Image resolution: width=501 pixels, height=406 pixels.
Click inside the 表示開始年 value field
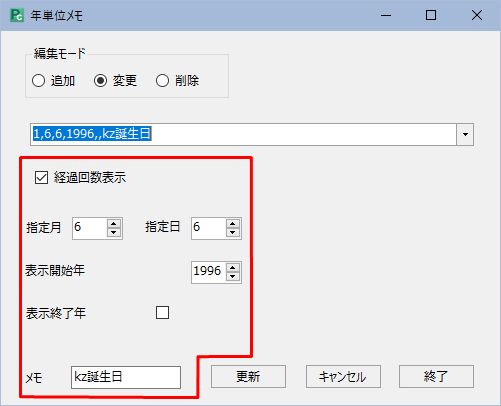[x=209, y=272]
